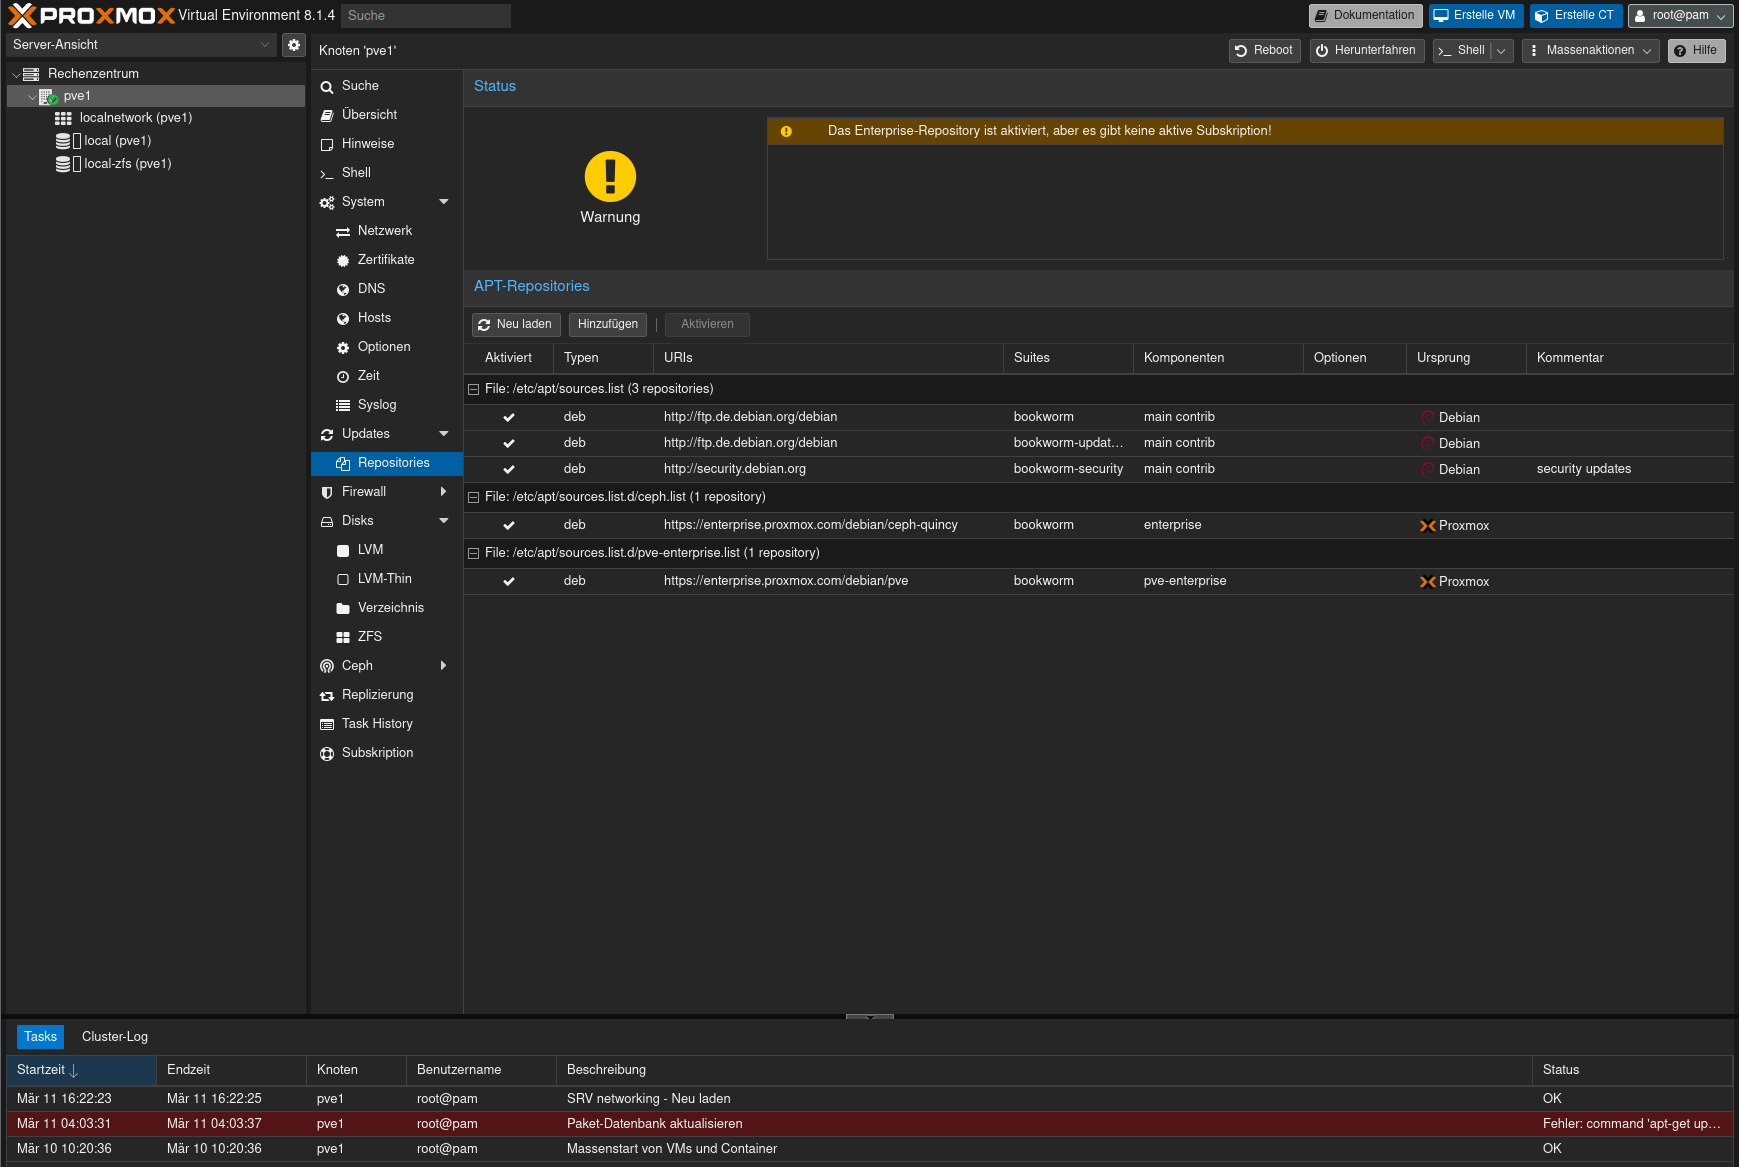Click the Reboot button
This screenshot has width=1739, height=1167.
click(x=1264, y=51)
